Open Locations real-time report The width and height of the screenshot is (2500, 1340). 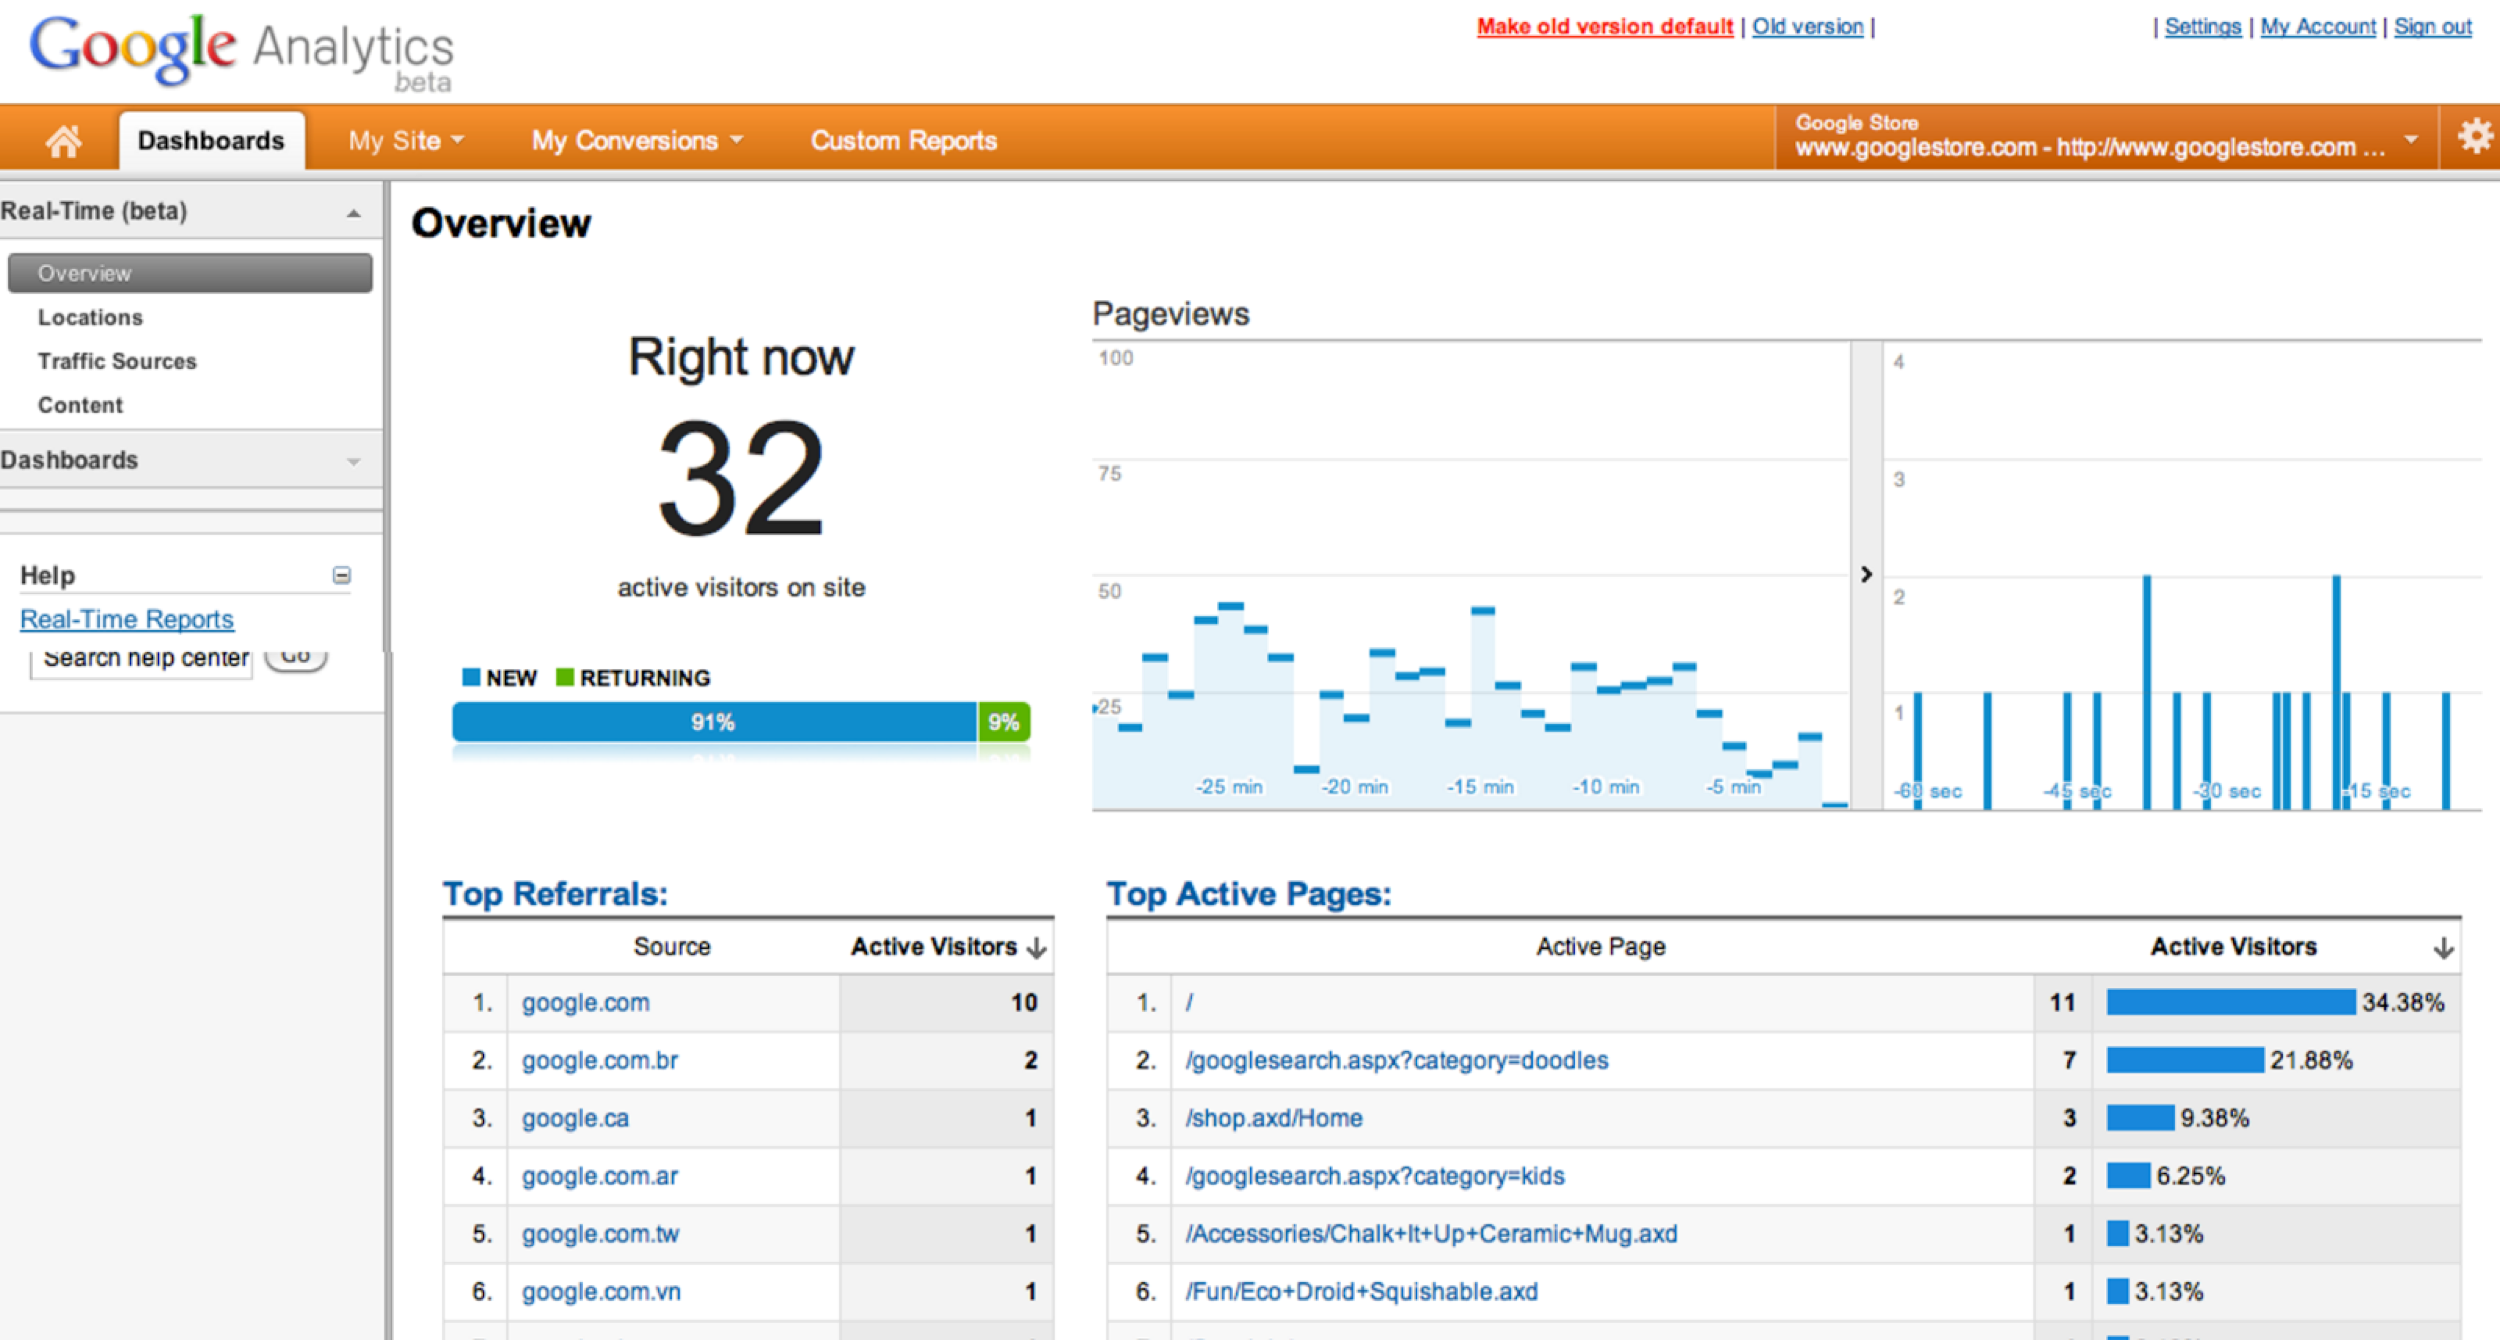tap(90, 317)
